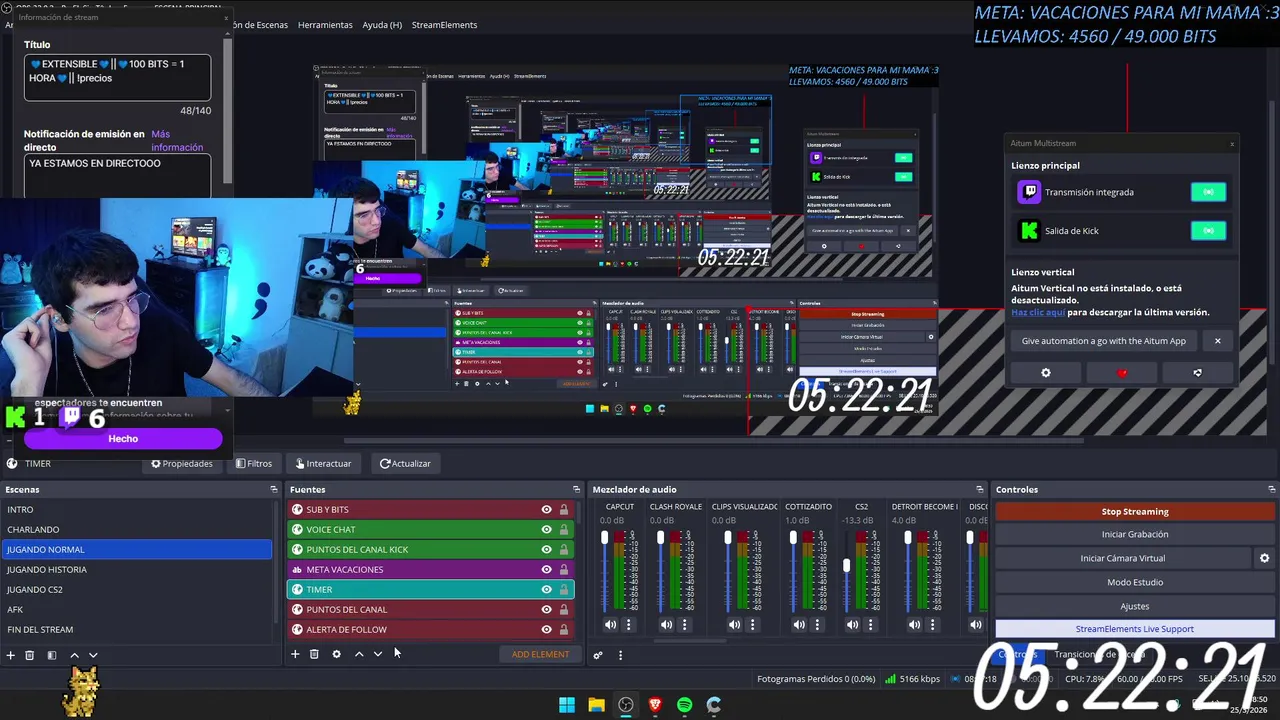Click the Hecho button in stream info
The image size is (1280, 720).
pyautogui.click(x=123, y=439)
